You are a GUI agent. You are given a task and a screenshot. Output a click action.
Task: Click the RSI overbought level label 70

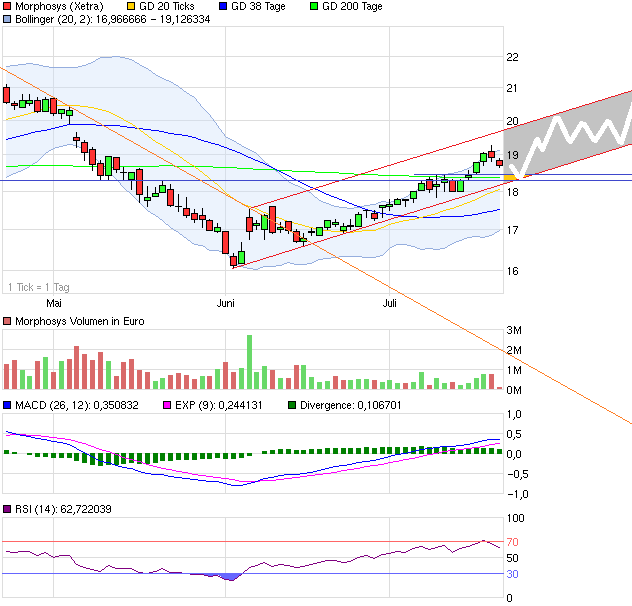(x=512, y=542)
